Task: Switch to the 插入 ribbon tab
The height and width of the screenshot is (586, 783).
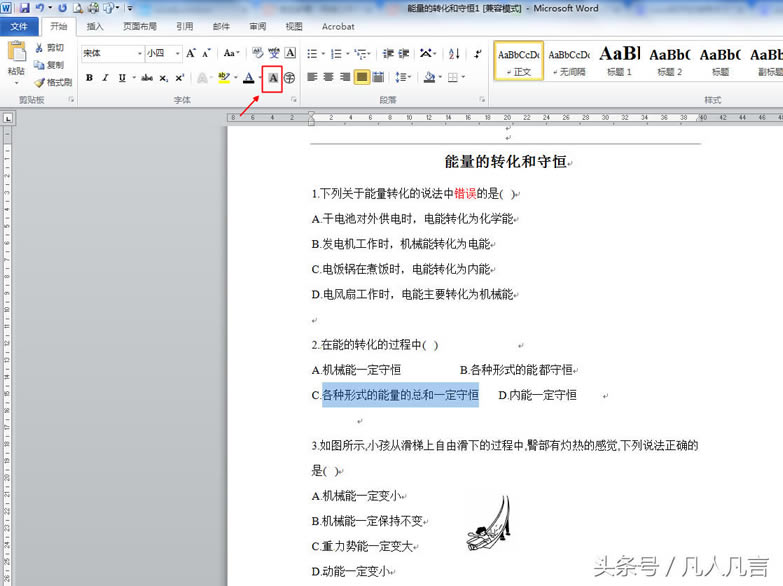Action: (95, 27)
